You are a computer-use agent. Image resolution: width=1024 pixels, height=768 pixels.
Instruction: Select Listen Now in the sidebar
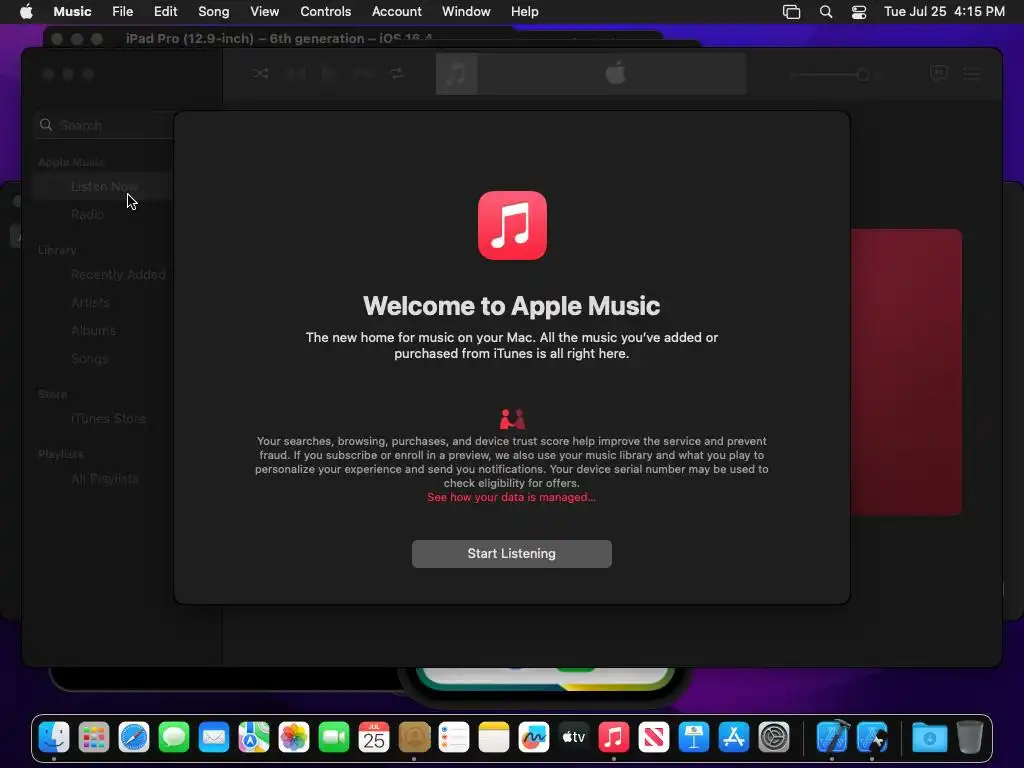tap(104, 187)
